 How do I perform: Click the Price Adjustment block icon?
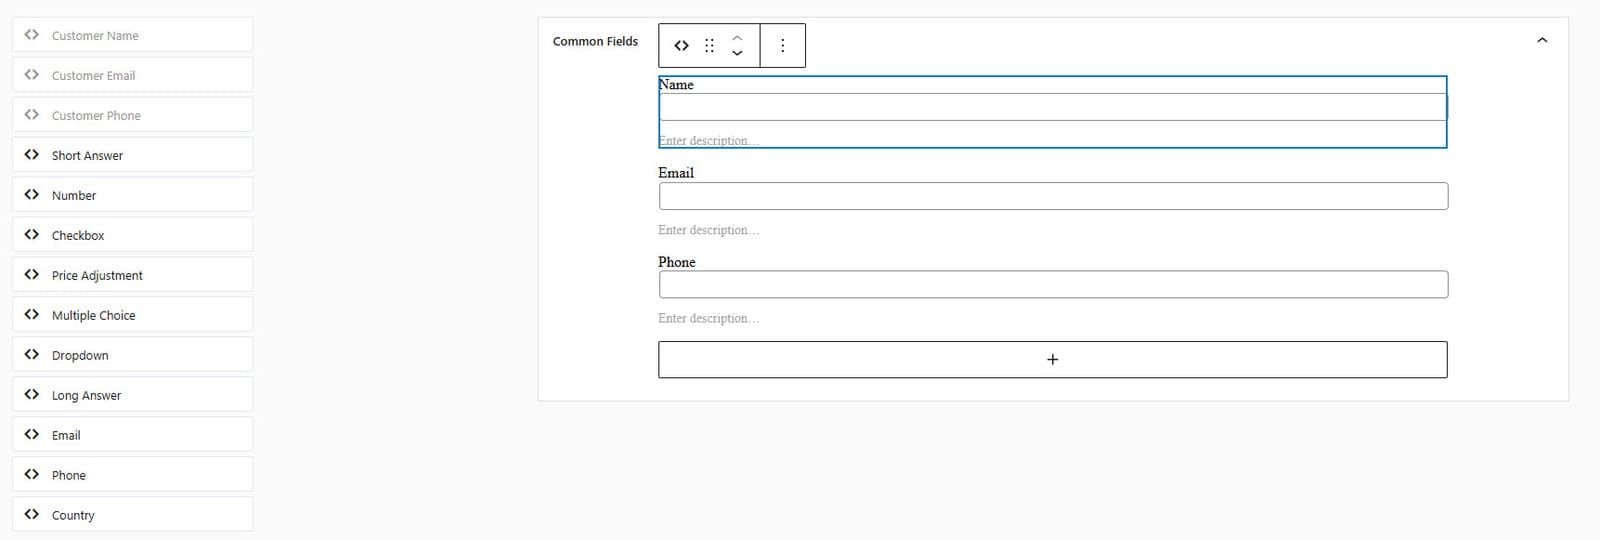point(32,275)
